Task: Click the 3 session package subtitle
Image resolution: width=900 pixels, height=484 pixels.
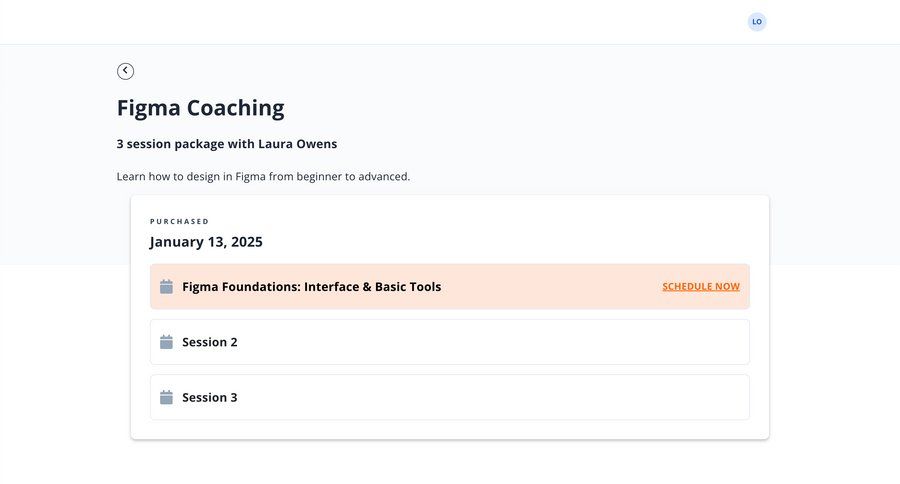Action: click(226, 144)
